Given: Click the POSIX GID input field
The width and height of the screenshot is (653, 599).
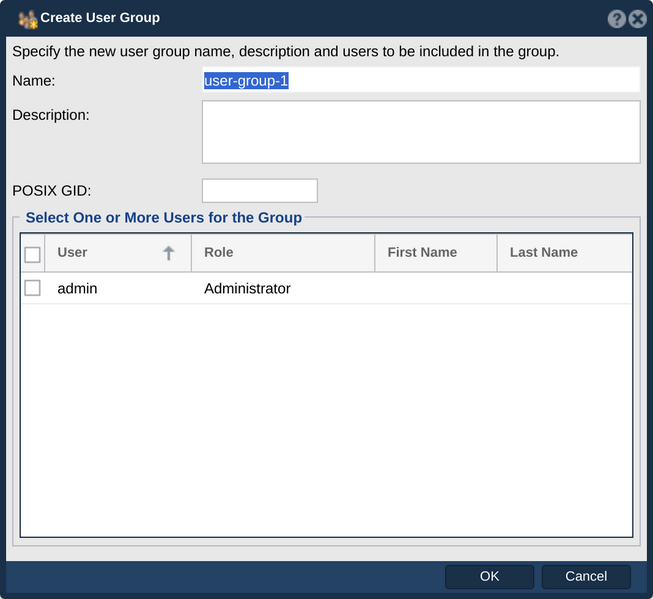Looking at the screenshot, I should 259,191.
